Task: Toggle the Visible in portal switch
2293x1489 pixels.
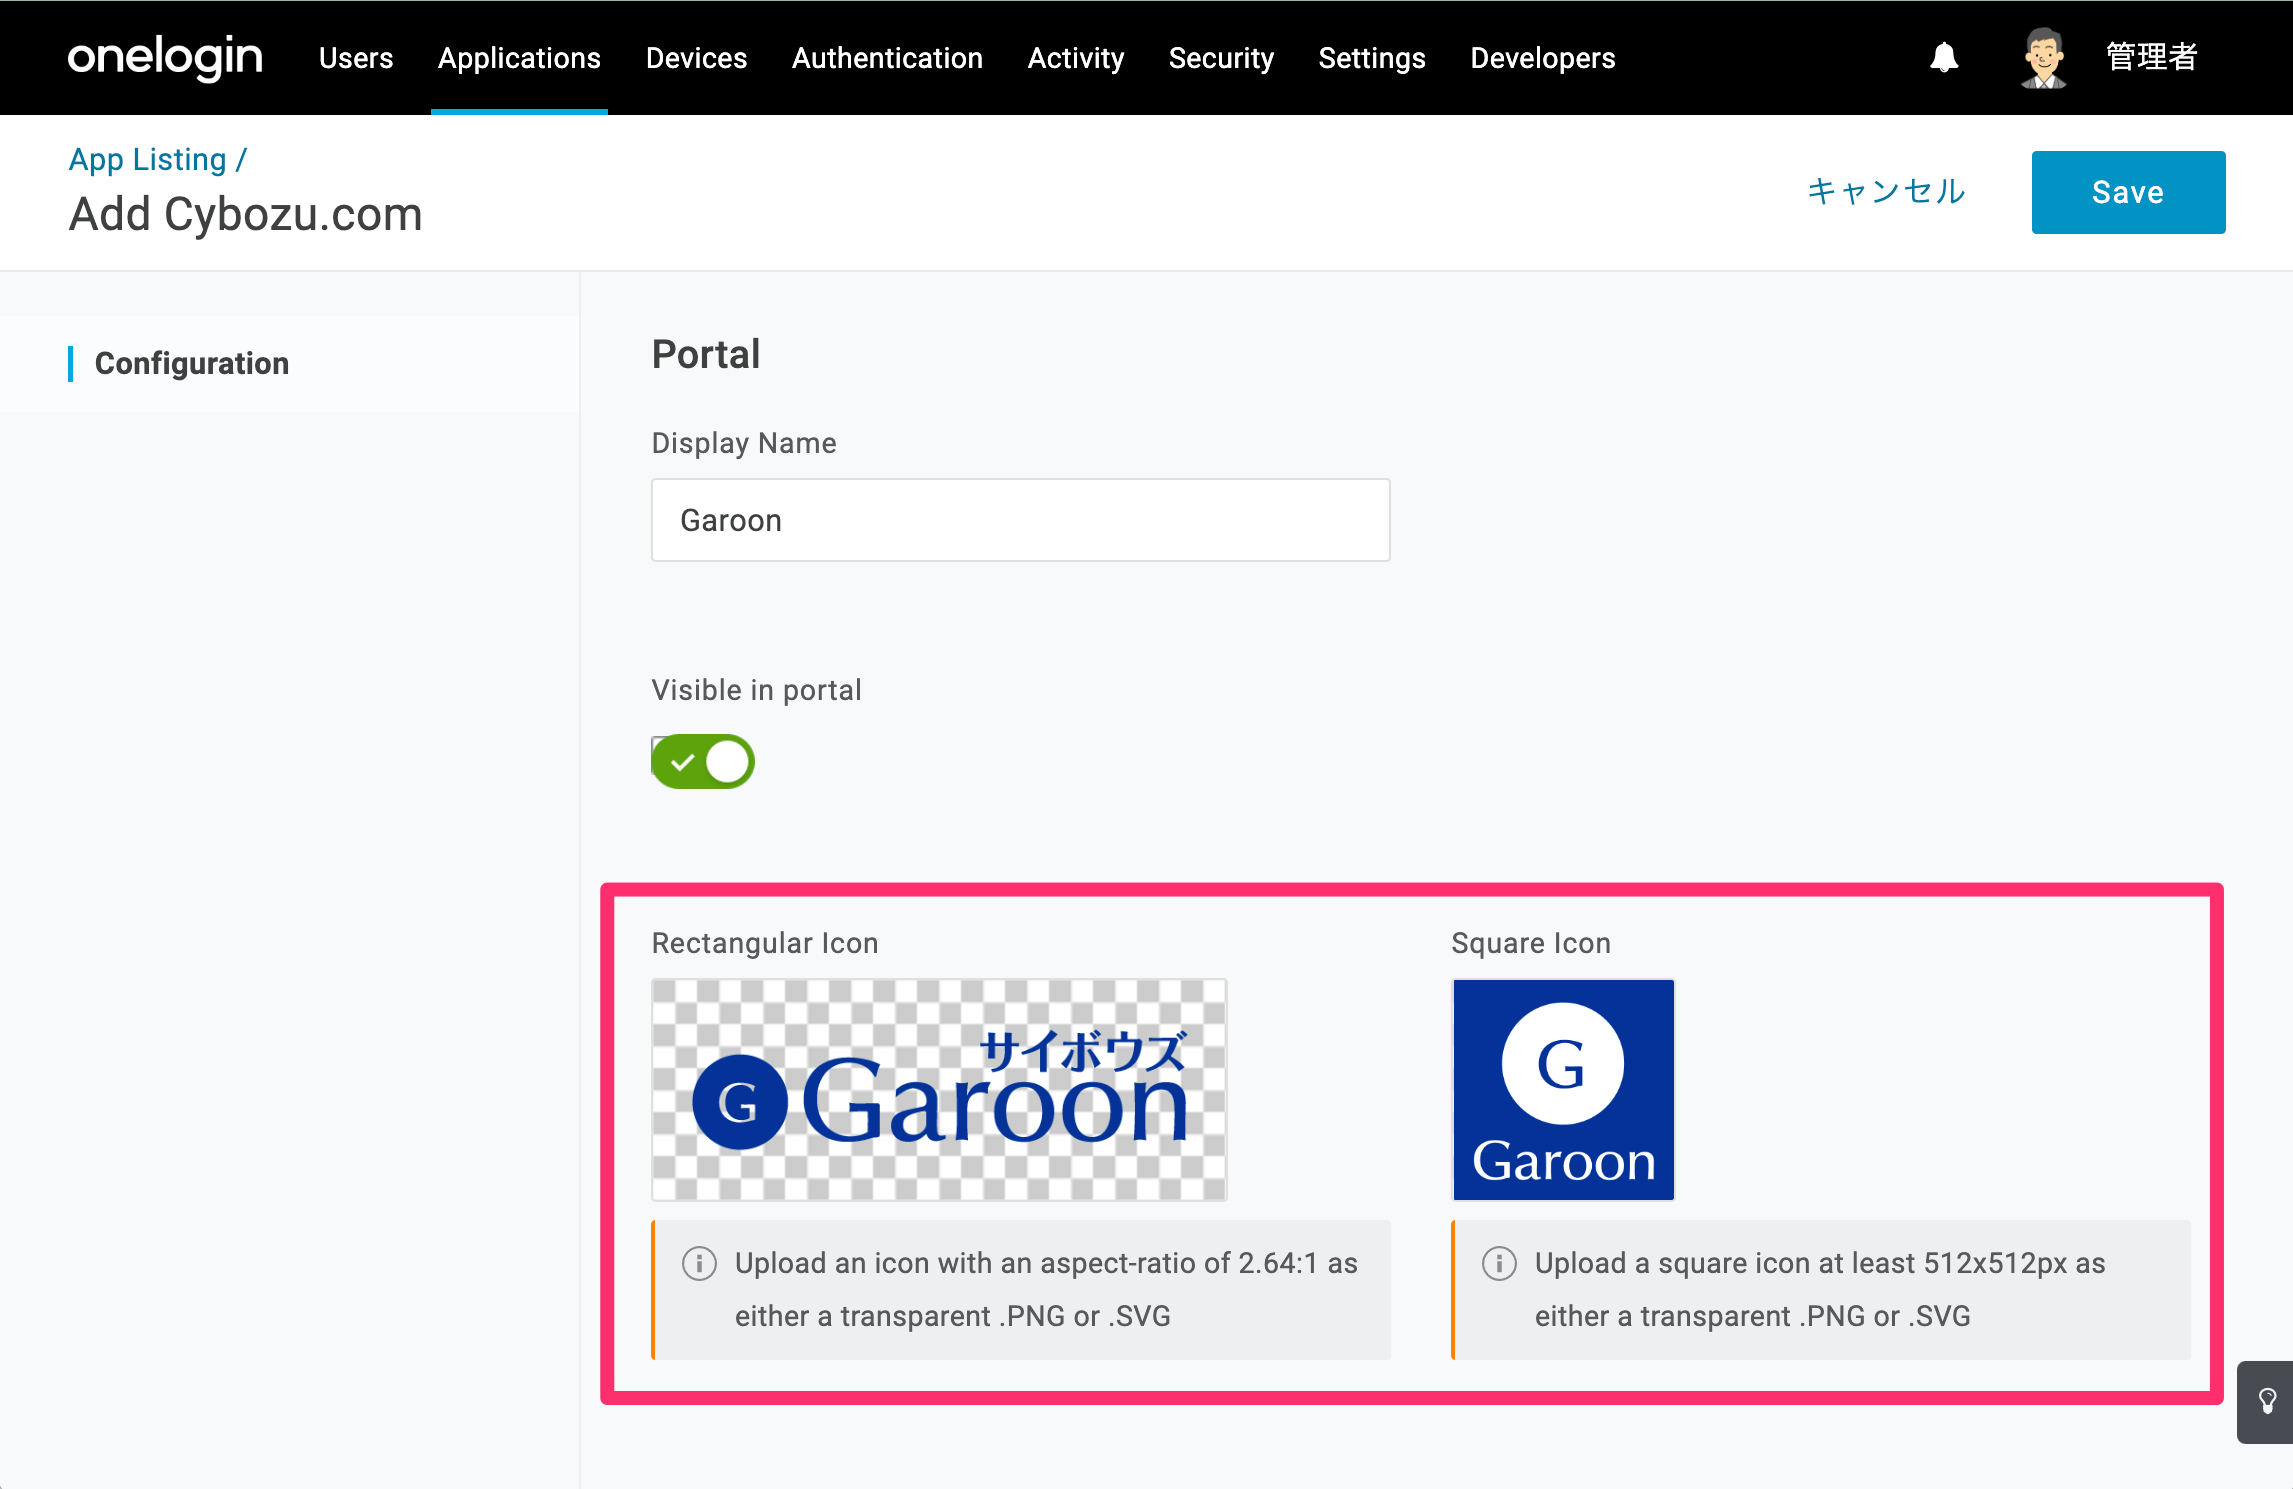Action: point(703,762)
